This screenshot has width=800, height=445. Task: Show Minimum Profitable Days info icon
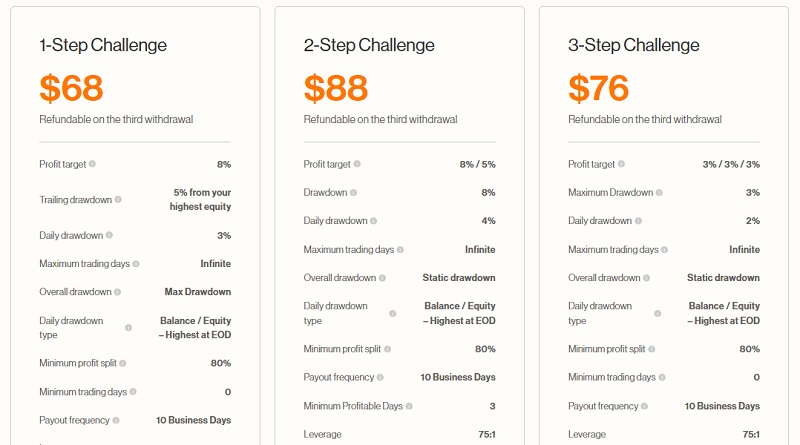tap(409, 406)
